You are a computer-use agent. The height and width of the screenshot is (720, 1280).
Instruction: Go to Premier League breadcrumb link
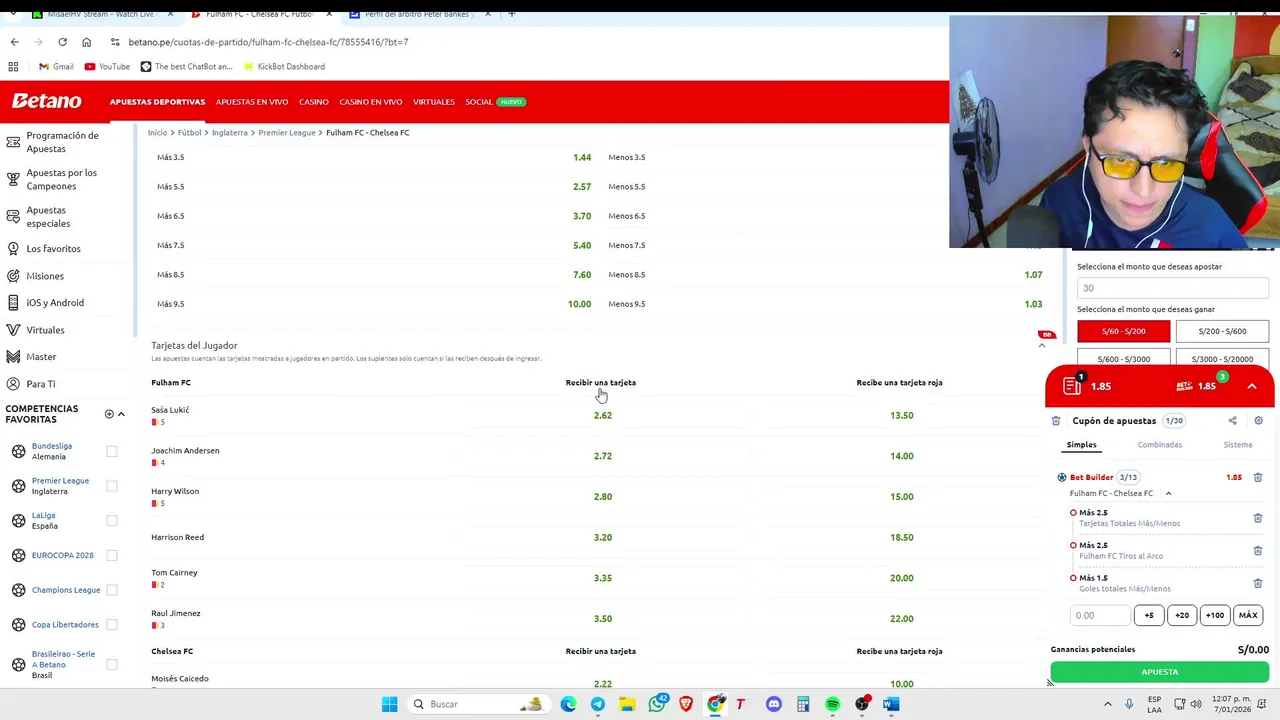coord(287,132)
